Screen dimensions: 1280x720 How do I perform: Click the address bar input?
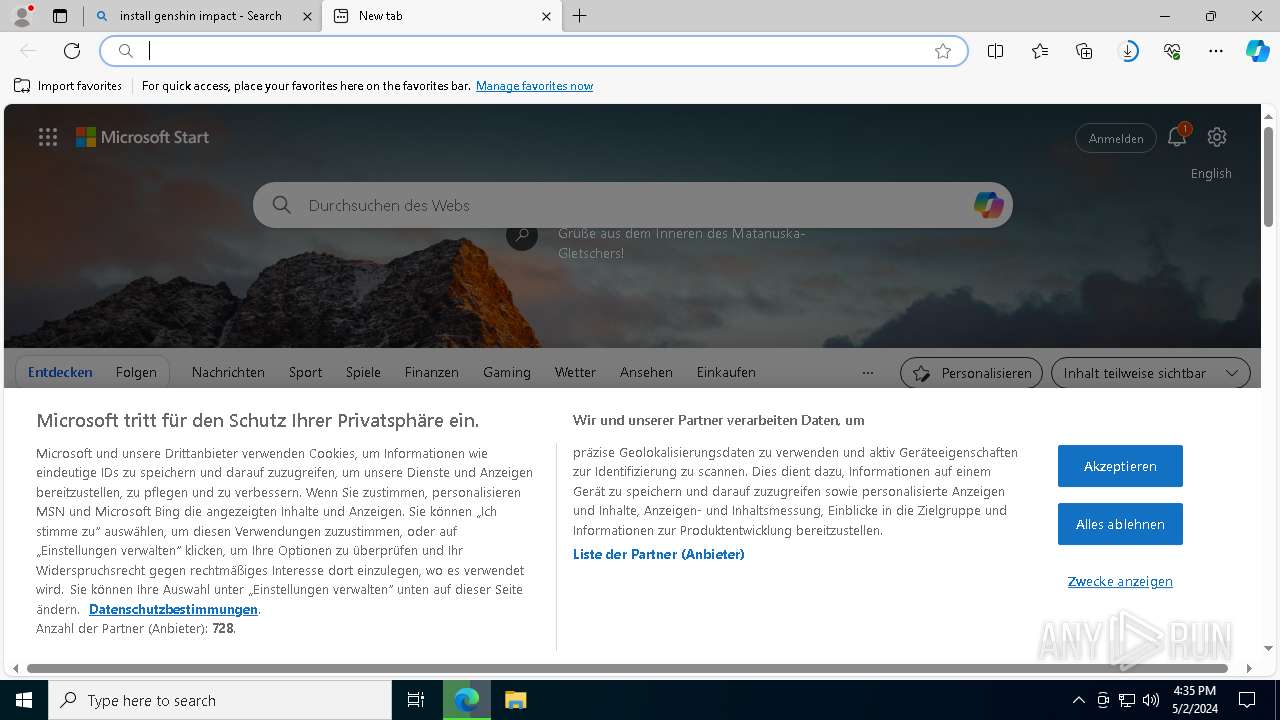point(535,51)
